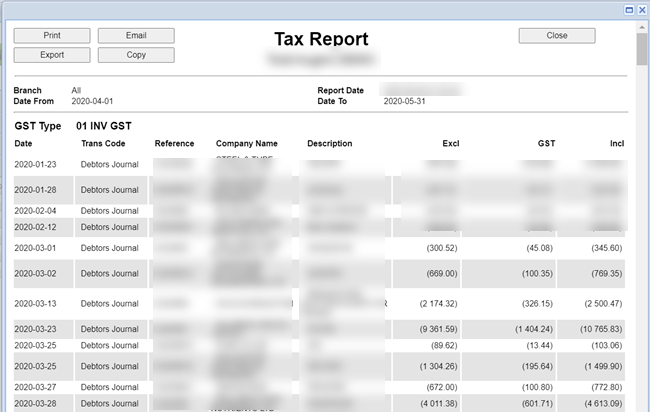
Task: Click the window X close icon
Action: click(x=641, y=9)
